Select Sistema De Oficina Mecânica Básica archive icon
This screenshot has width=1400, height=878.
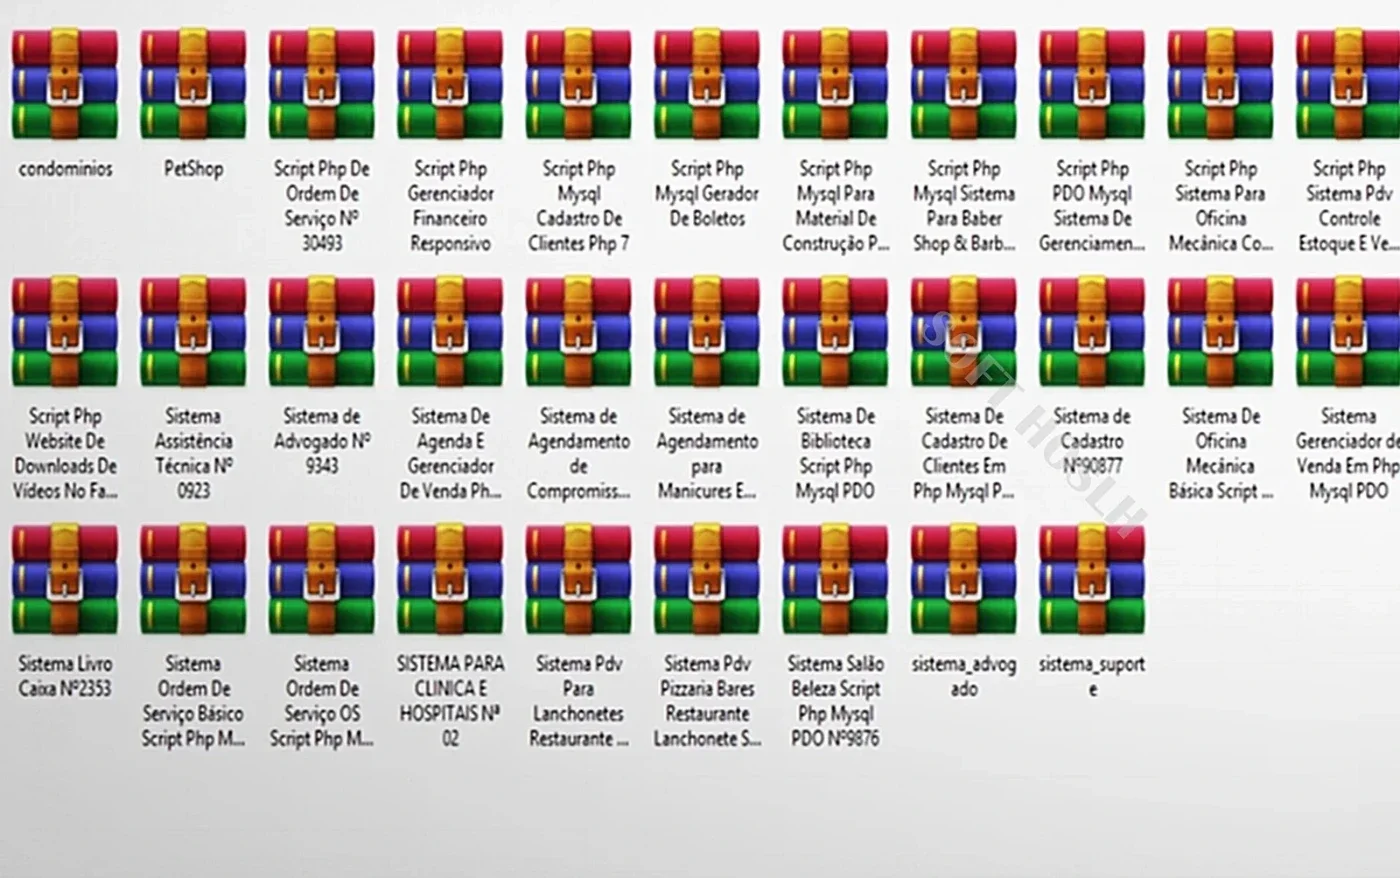(x=1220, y=332)
